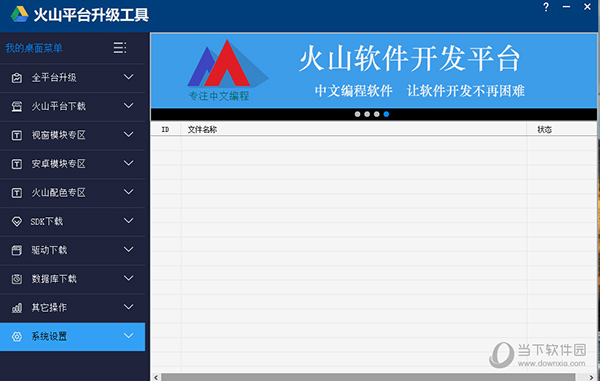Select the 视窗模块专区 menu item

coord(72,135)
